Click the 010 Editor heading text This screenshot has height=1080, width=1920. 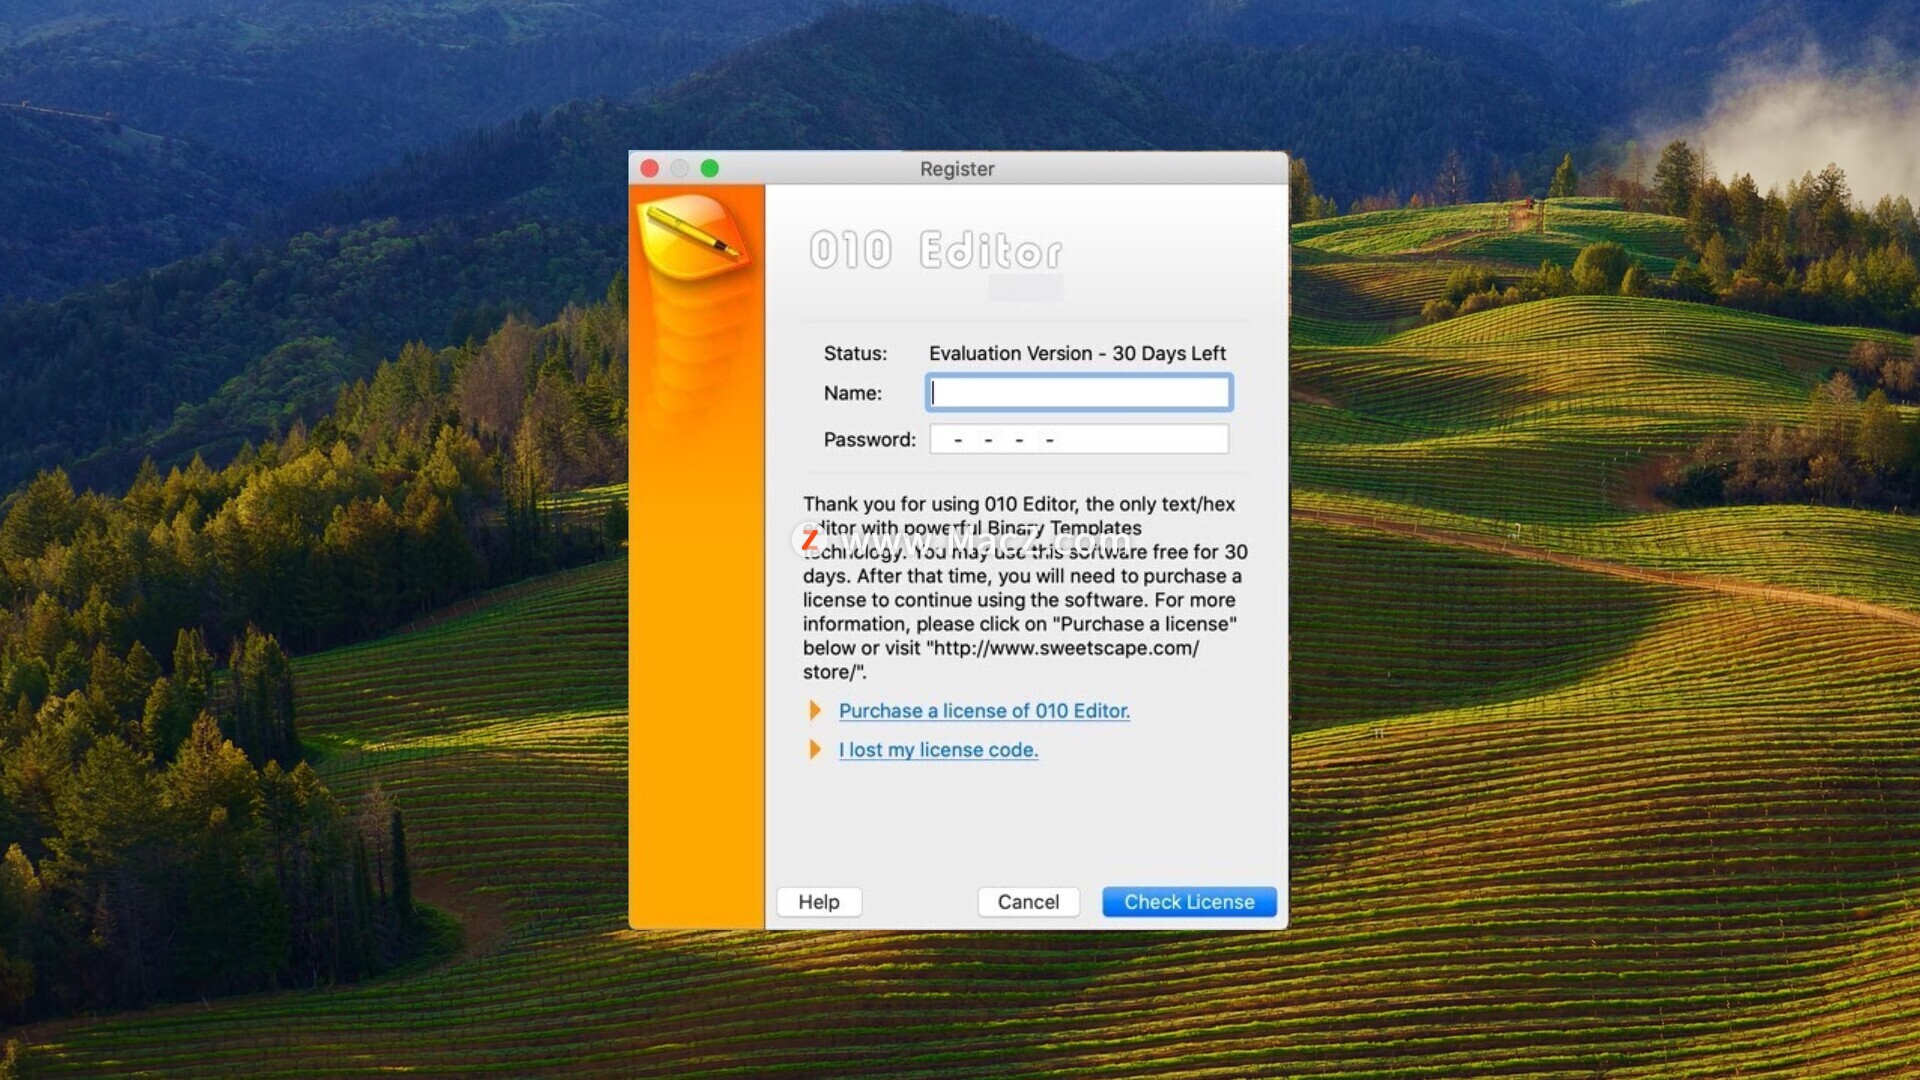tap(936, 250)
